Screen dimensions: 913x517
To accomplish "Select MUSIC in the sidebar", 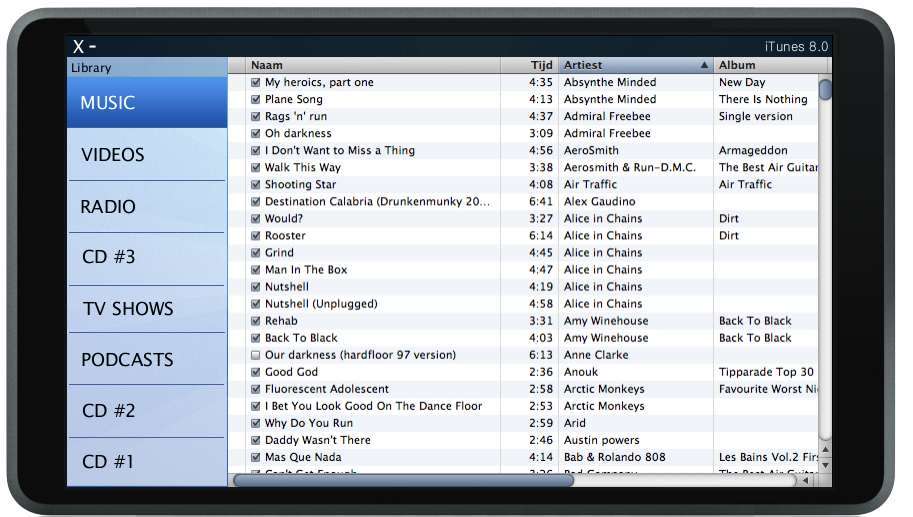I will tap(147, 102).
